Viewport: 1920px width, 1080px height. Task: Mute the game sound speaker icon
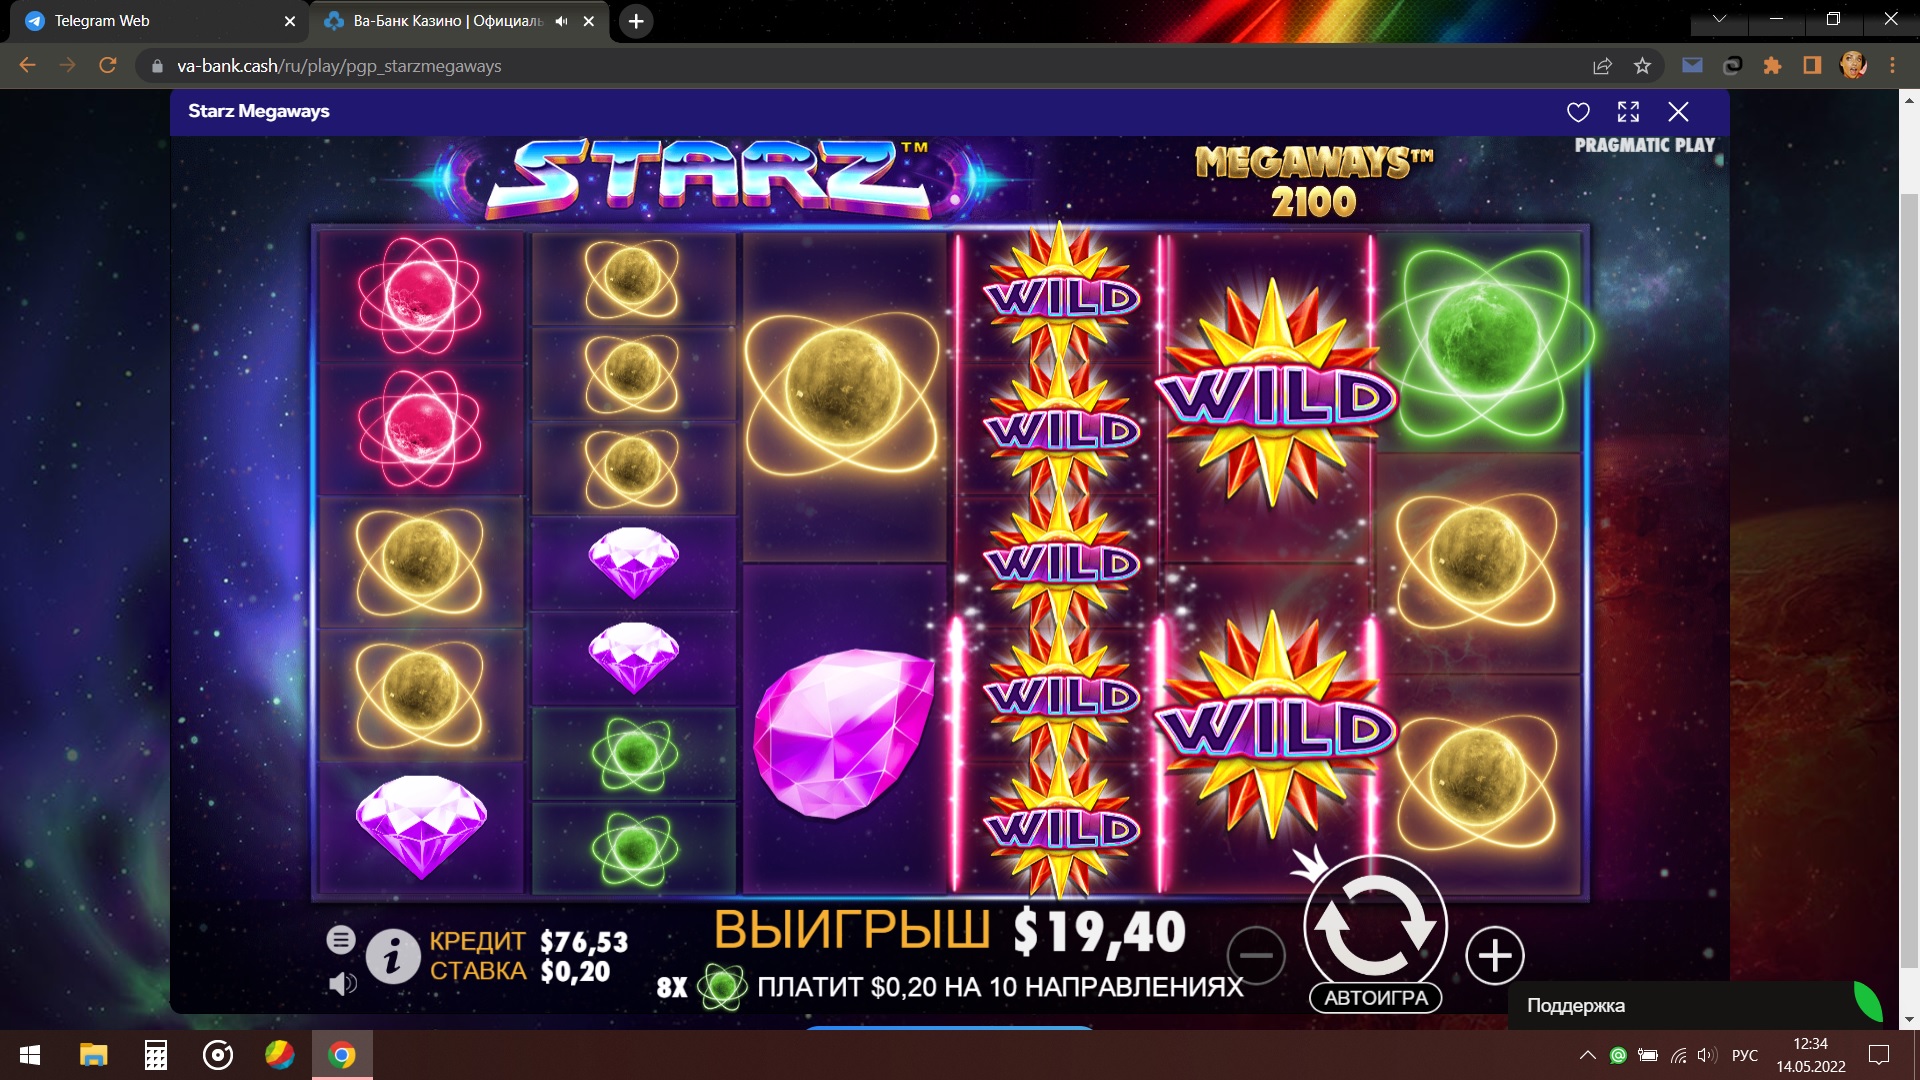(x=342, y=984)
